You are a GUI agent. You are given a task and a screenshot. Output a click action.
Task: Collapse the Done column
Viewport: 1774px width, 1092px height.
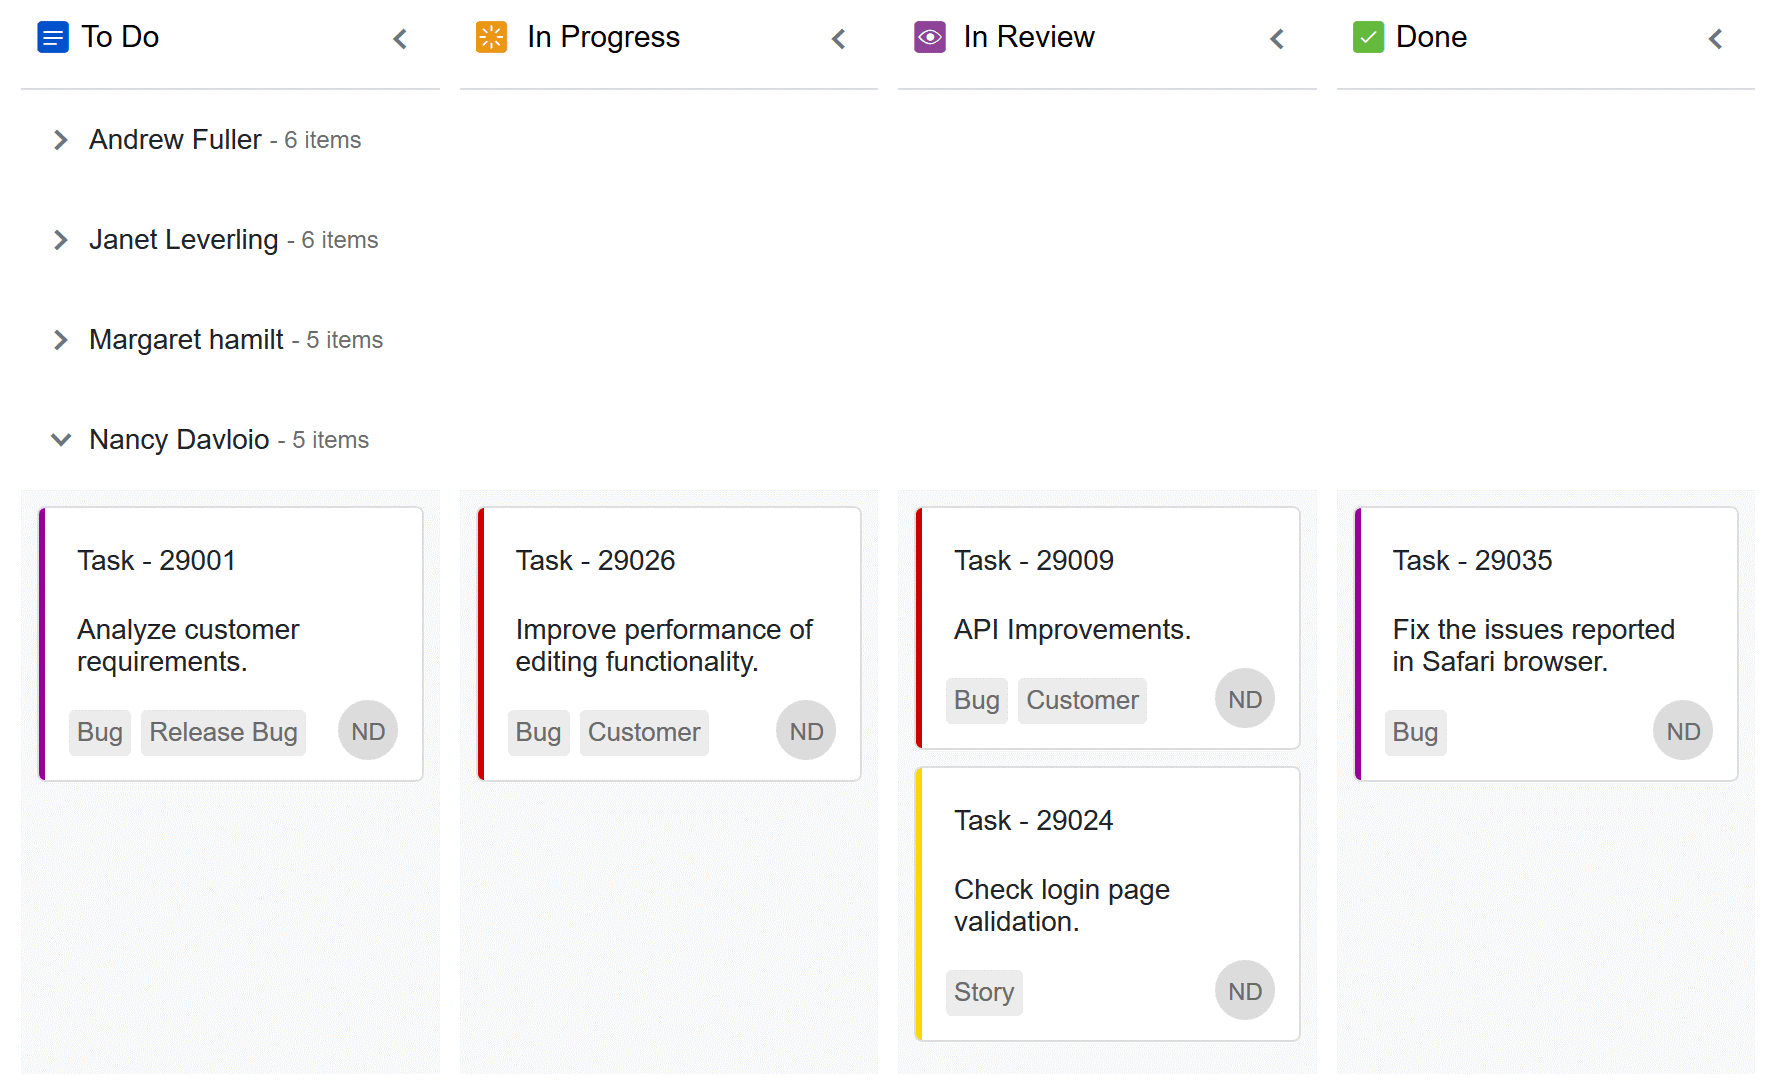(1716, 39)
